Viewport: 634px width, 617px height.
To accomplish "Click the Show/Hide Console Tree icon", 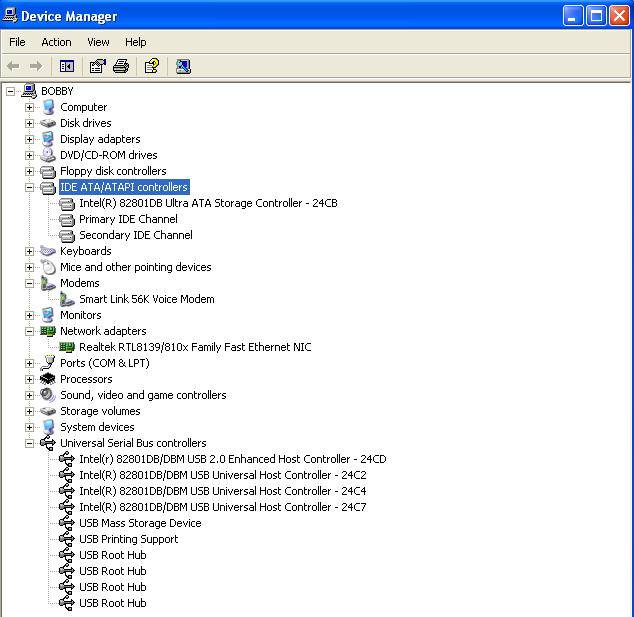I will pos(67,66).
